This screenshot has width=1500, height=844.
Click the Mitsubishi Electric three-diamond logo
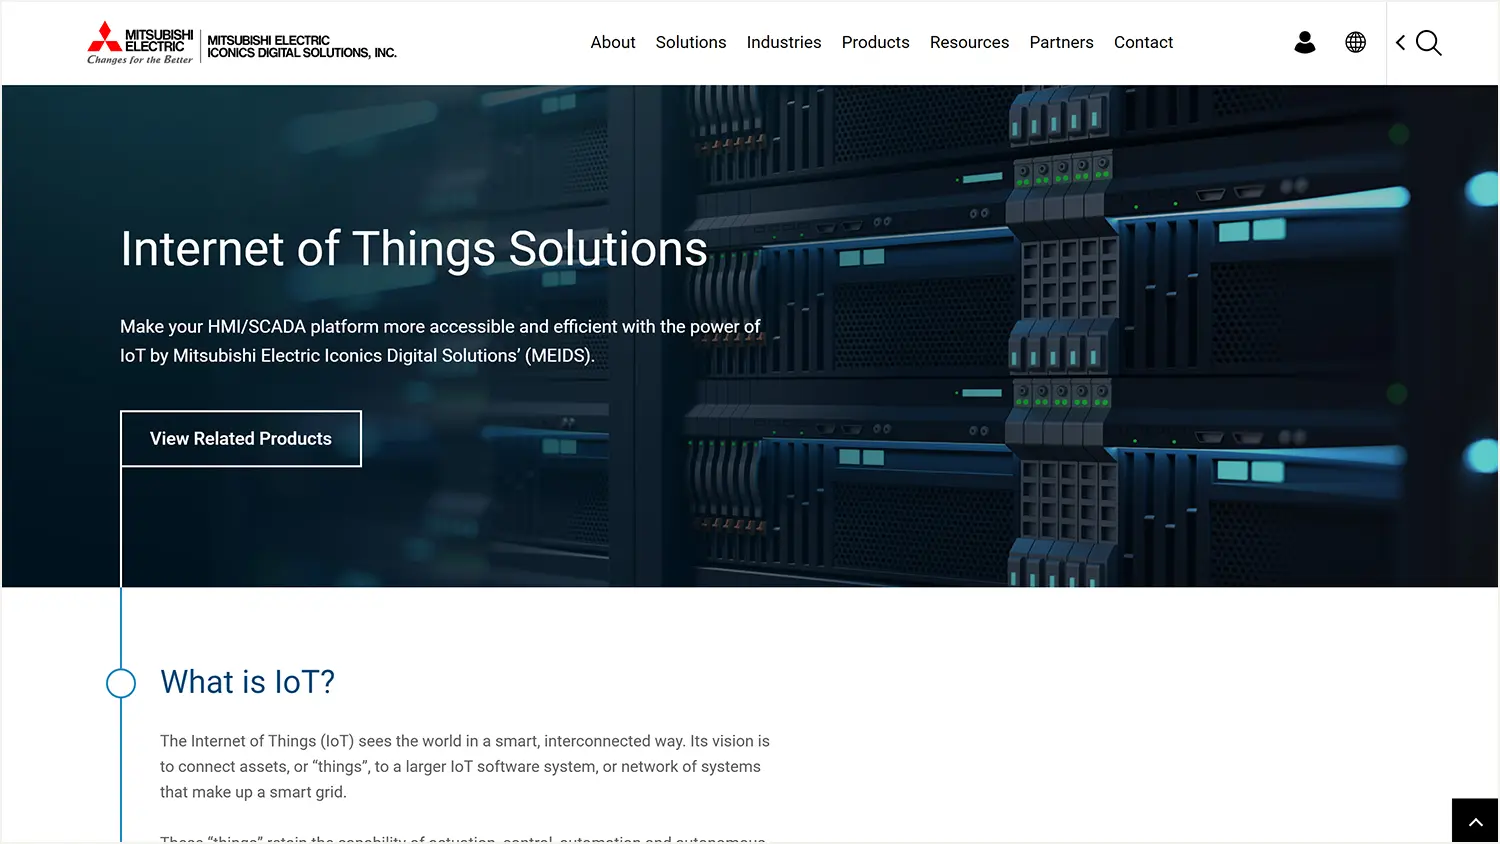pyautogui.click(x=105, y=37)
